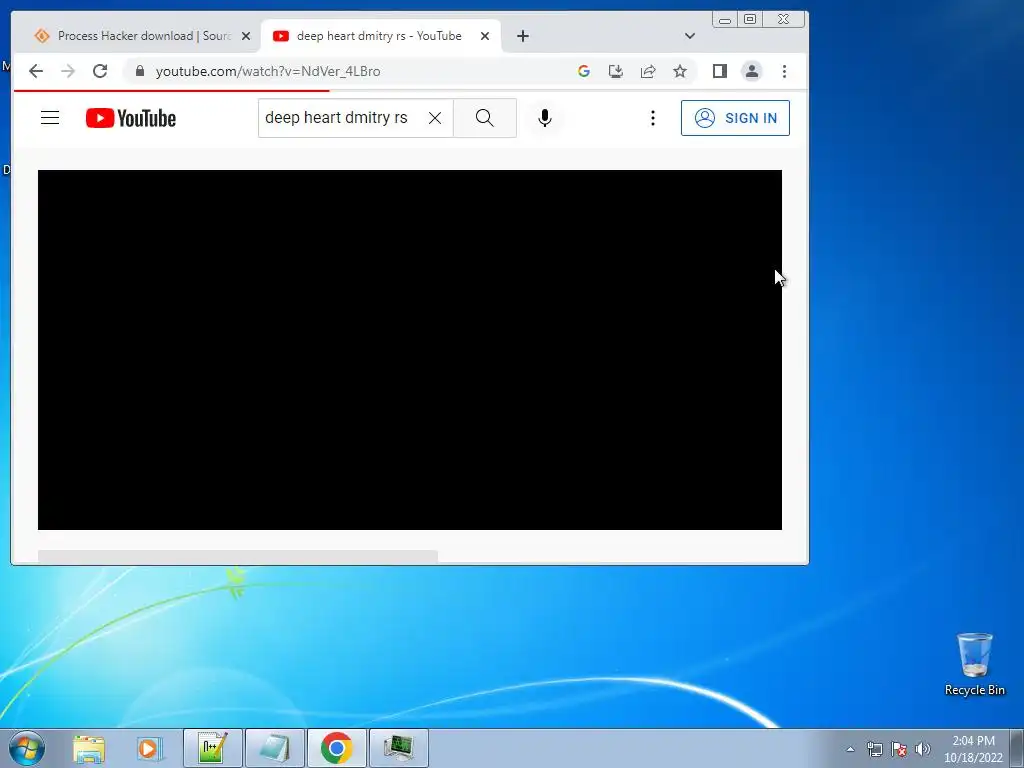
Task: Start voice search with the microphone
Action: (545, 118)
